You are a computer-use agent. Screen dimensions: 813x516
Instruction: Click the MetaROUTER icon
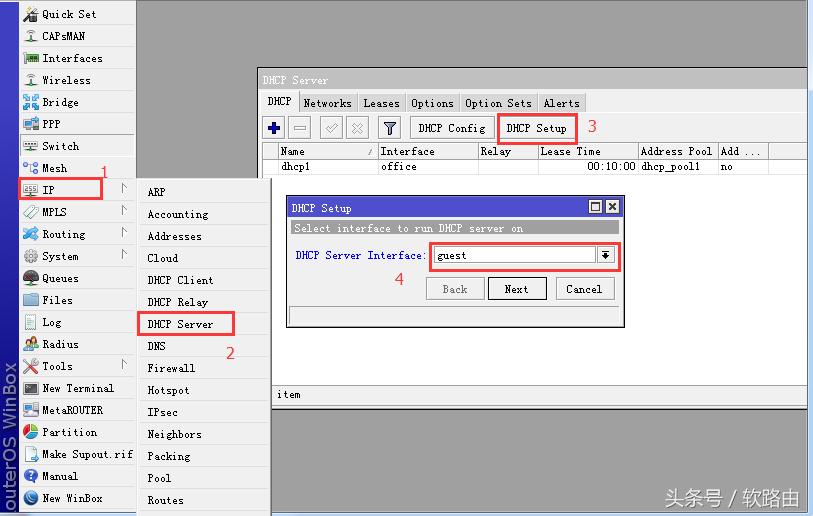31,410
